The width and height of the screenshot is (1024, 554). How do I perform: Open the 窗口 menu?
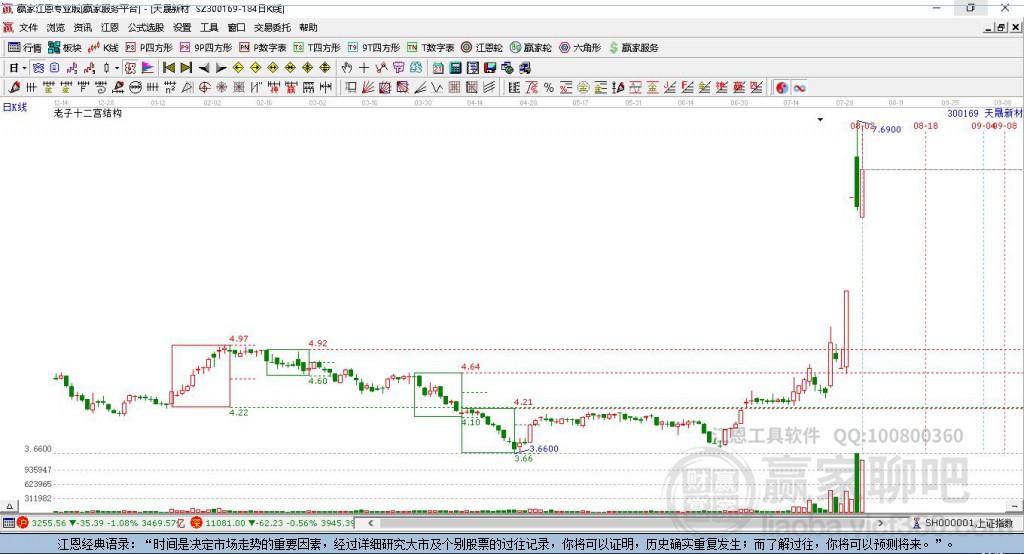(236, 27)
